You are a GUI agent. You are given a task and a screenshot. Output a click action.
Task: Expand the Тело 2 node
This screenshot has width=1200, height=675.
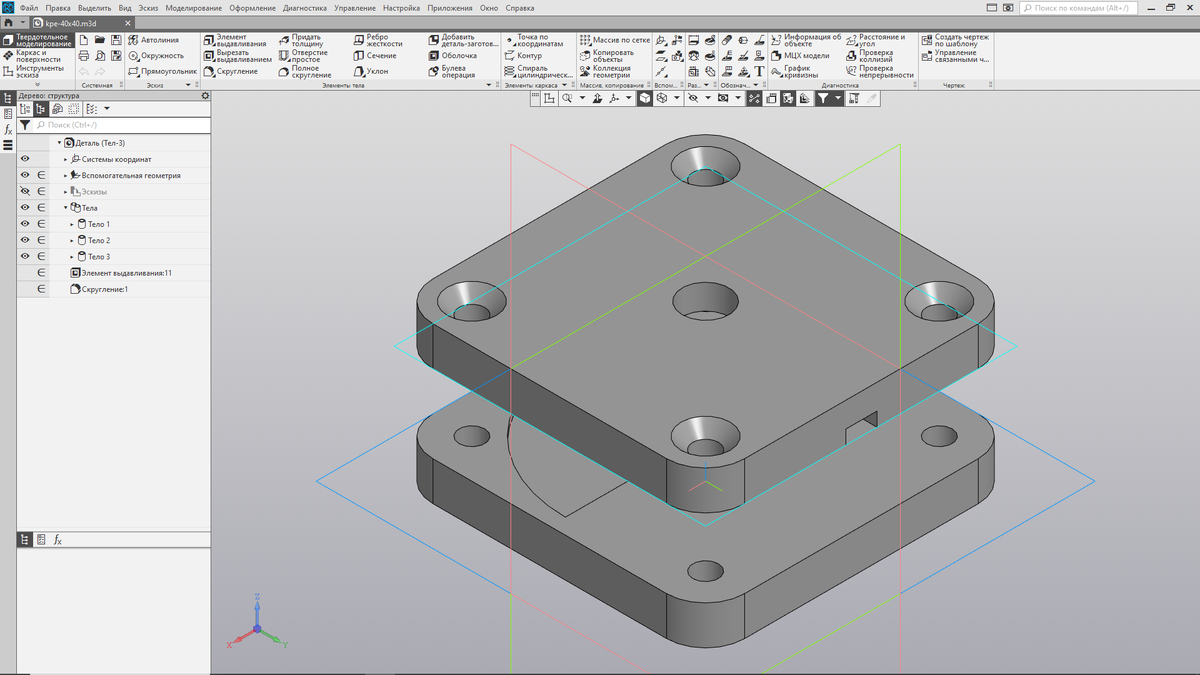point(72,240)
